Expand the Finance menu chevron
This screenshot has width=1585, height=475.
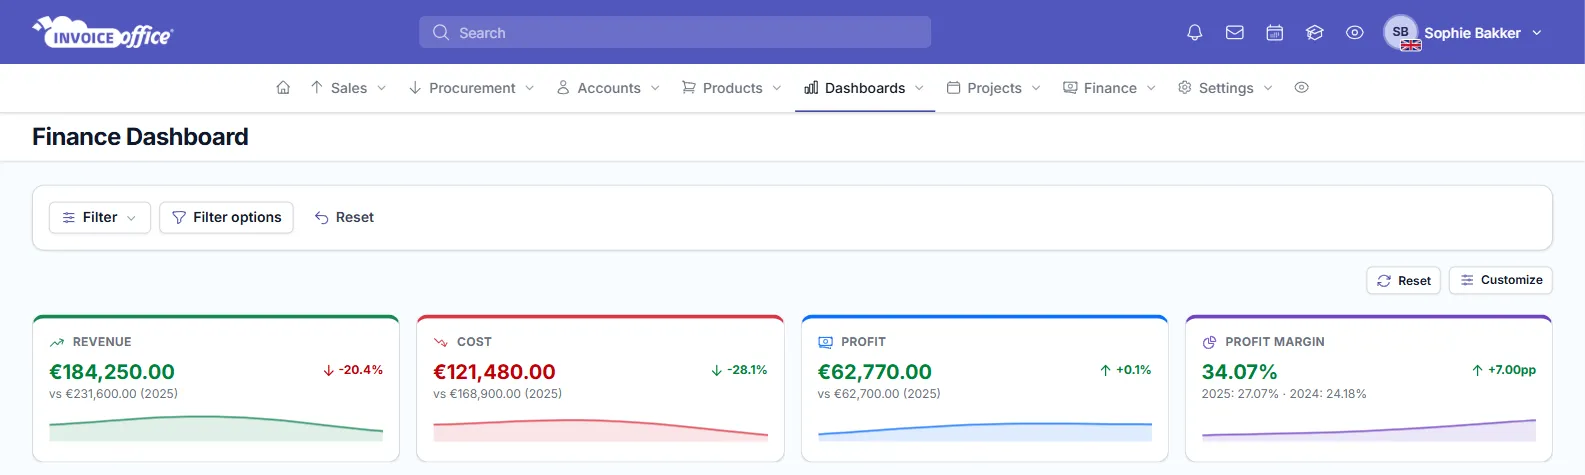click(x=1151, y=88)
